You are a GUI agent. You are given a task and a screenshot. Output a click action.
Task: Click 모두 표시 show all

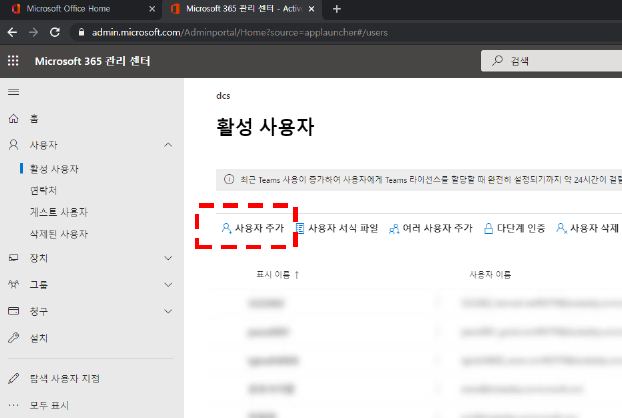[49, 405]
